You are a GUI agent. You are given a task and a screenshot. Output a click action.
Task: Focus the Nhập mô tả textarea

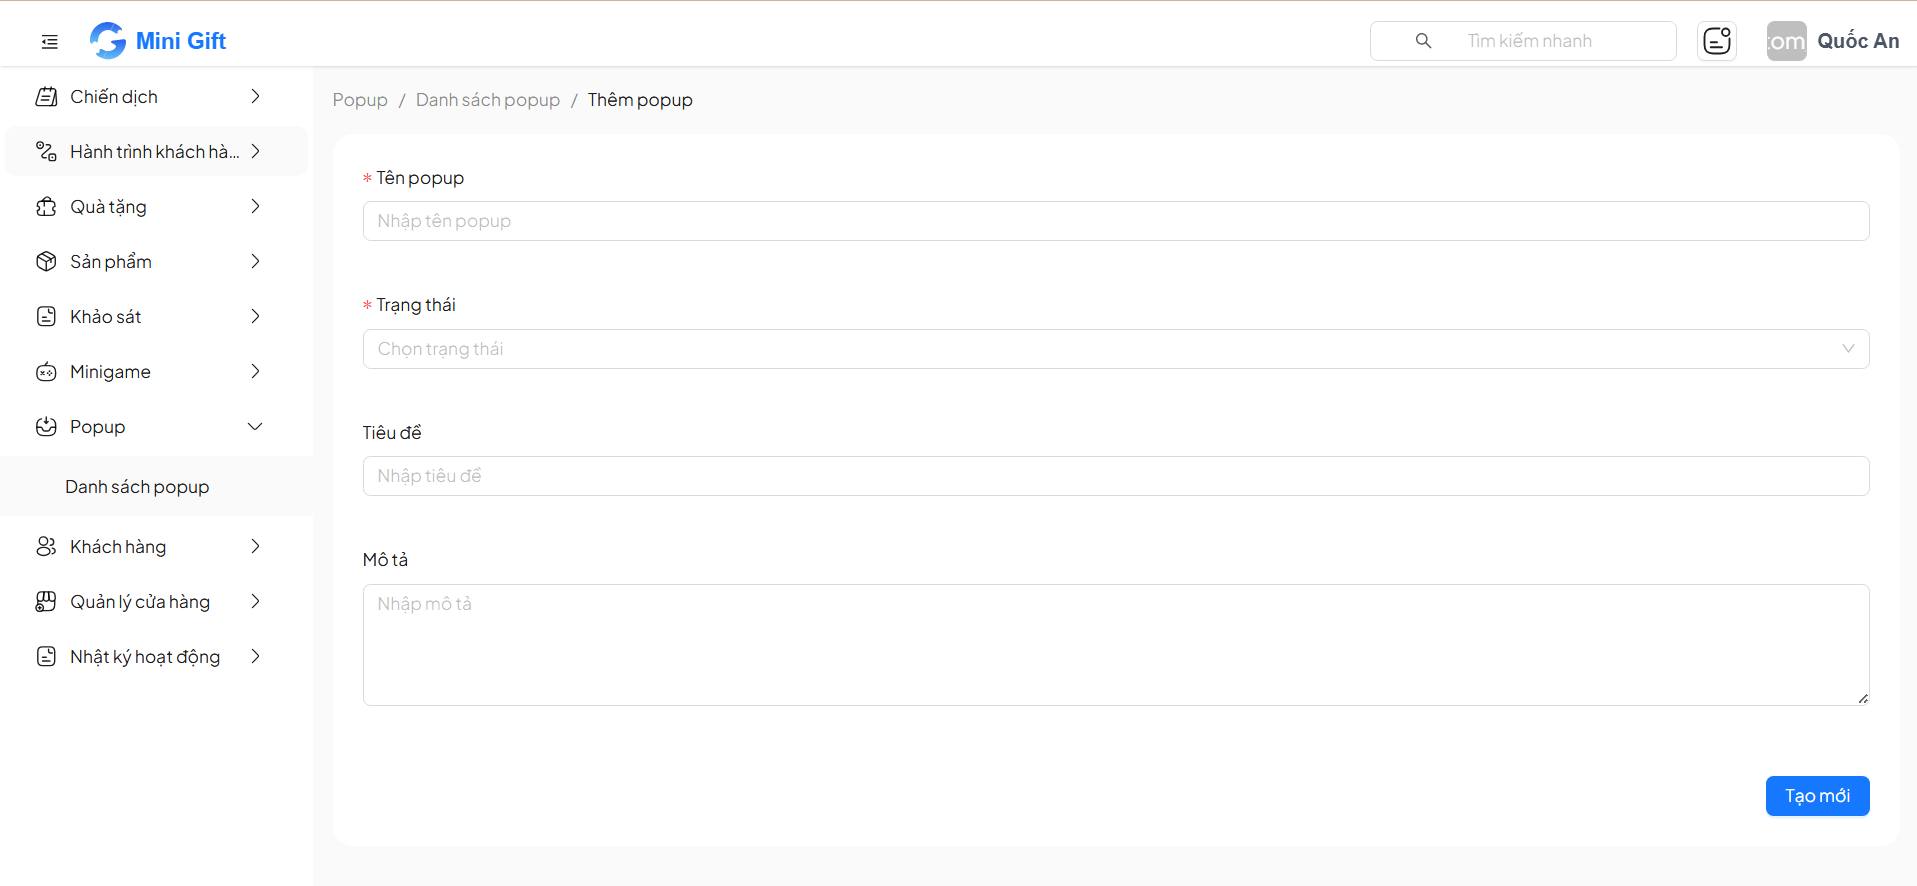point(1115,645)
